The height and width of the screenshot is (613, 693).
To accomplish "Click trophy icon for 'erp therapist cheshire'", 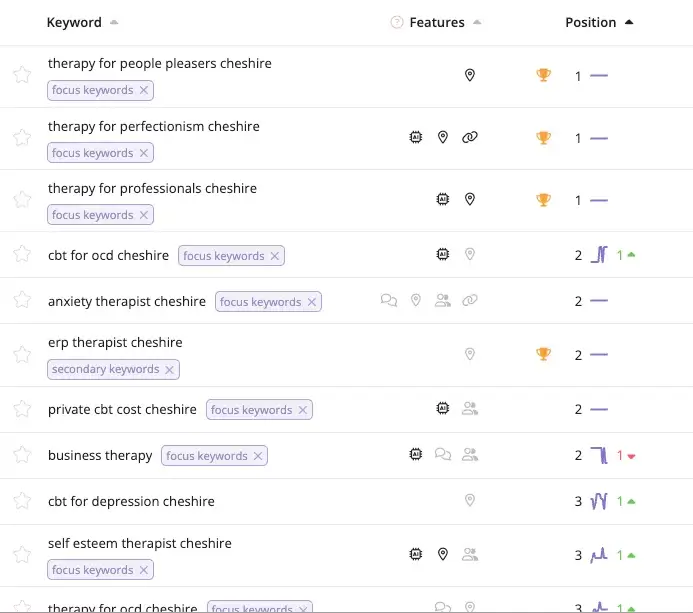I will (x=543, y=354).
